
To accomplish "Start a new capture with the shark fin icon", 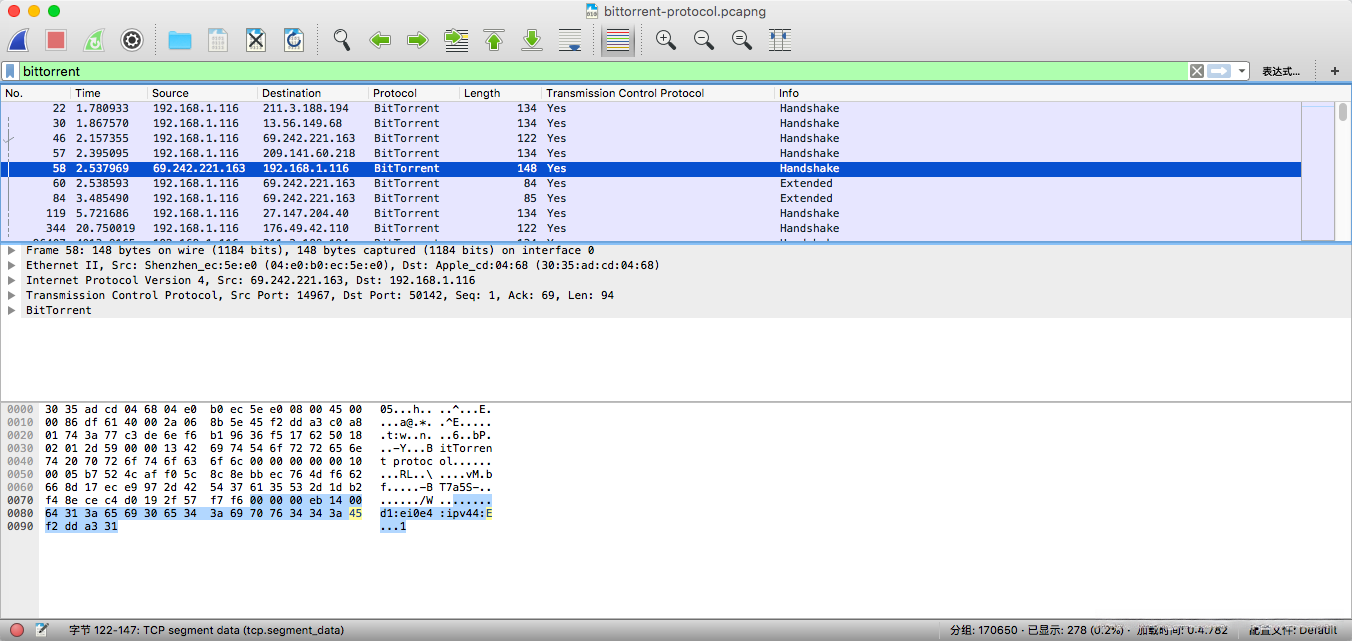I will pos(19,40).
